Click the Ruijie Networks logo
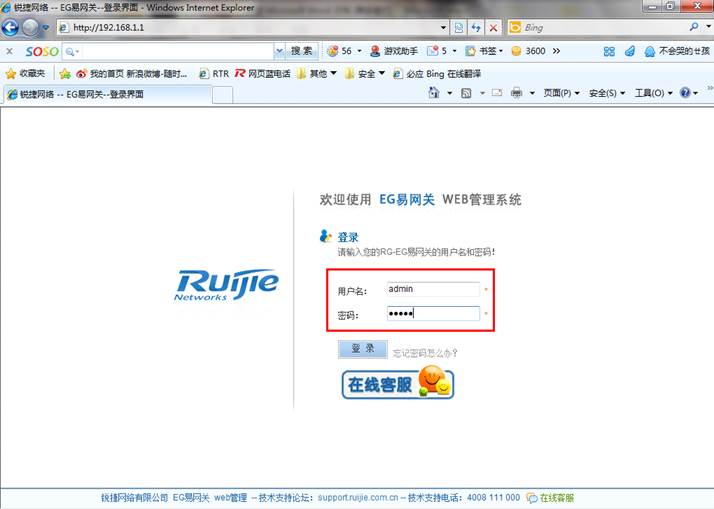This screenshot has width=714, height=509. 226,285
